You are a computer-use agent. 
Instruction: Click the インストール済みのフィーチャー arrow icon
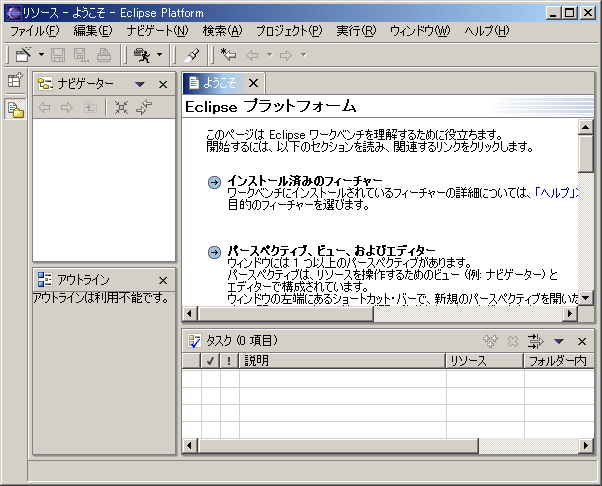point(214,182)
